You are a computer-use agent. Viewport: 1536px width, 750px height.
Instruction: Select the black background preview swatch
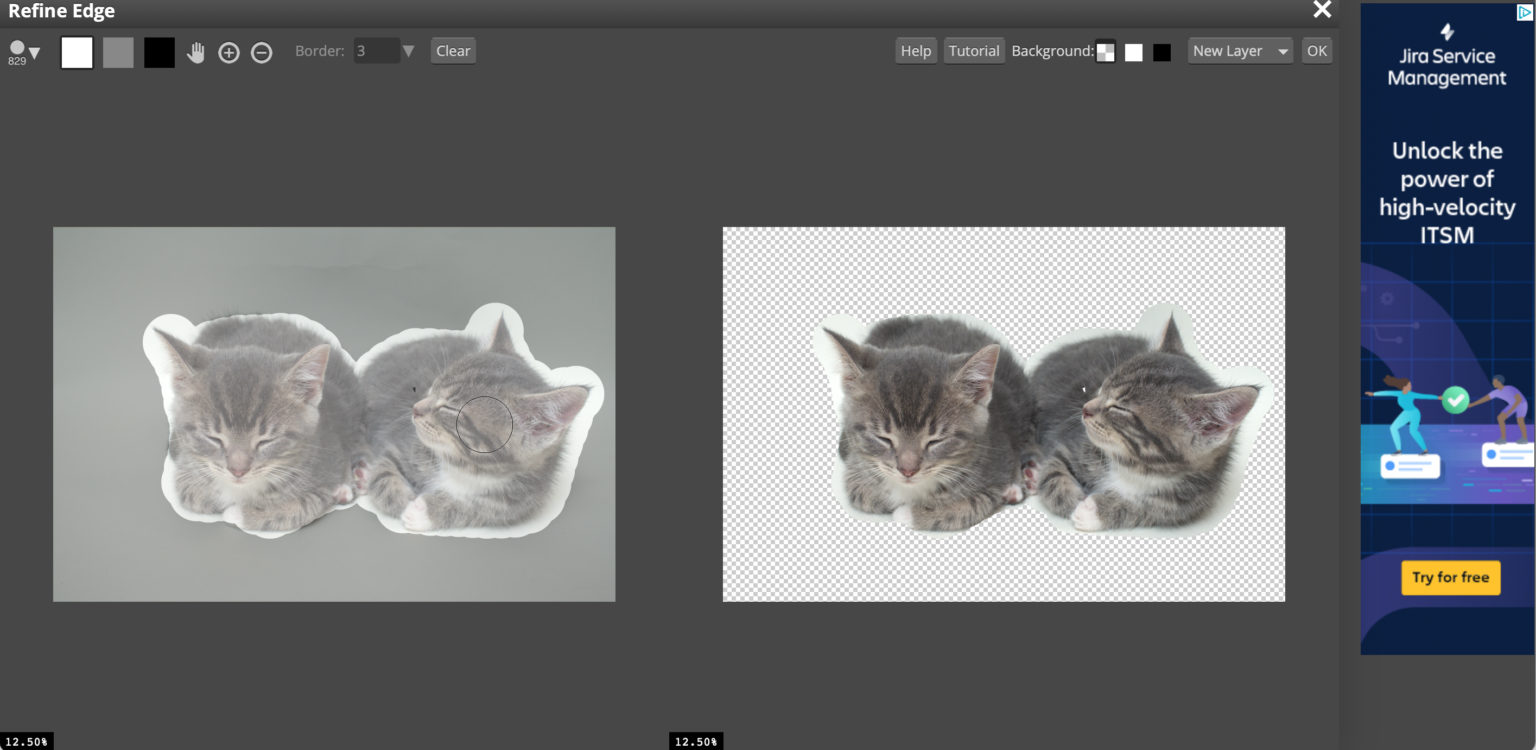point(1161,50)
